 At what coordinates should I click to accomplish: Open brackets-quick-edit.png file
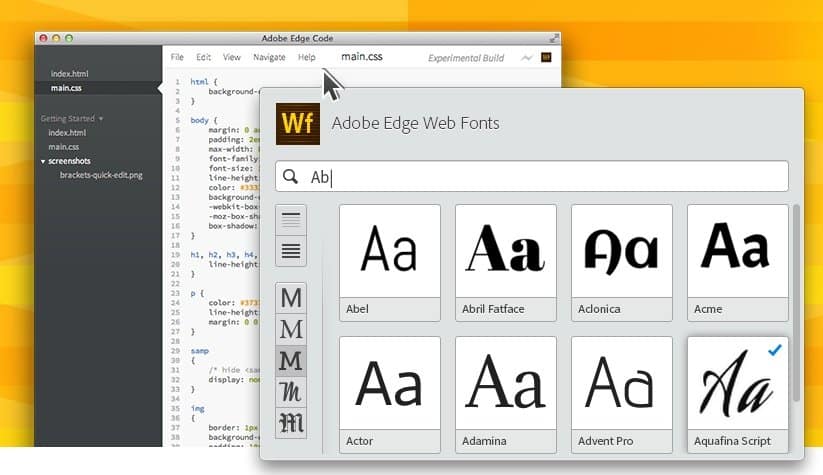click(x=101, y=175)
